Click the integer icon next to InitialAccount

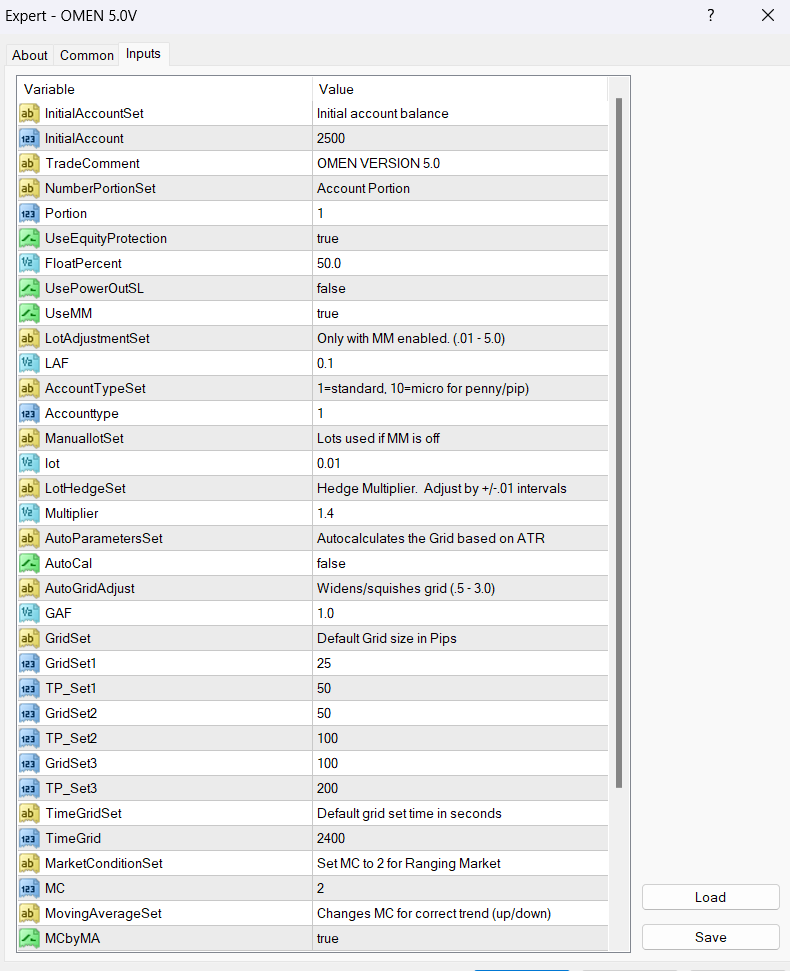(x=29, y=138)
